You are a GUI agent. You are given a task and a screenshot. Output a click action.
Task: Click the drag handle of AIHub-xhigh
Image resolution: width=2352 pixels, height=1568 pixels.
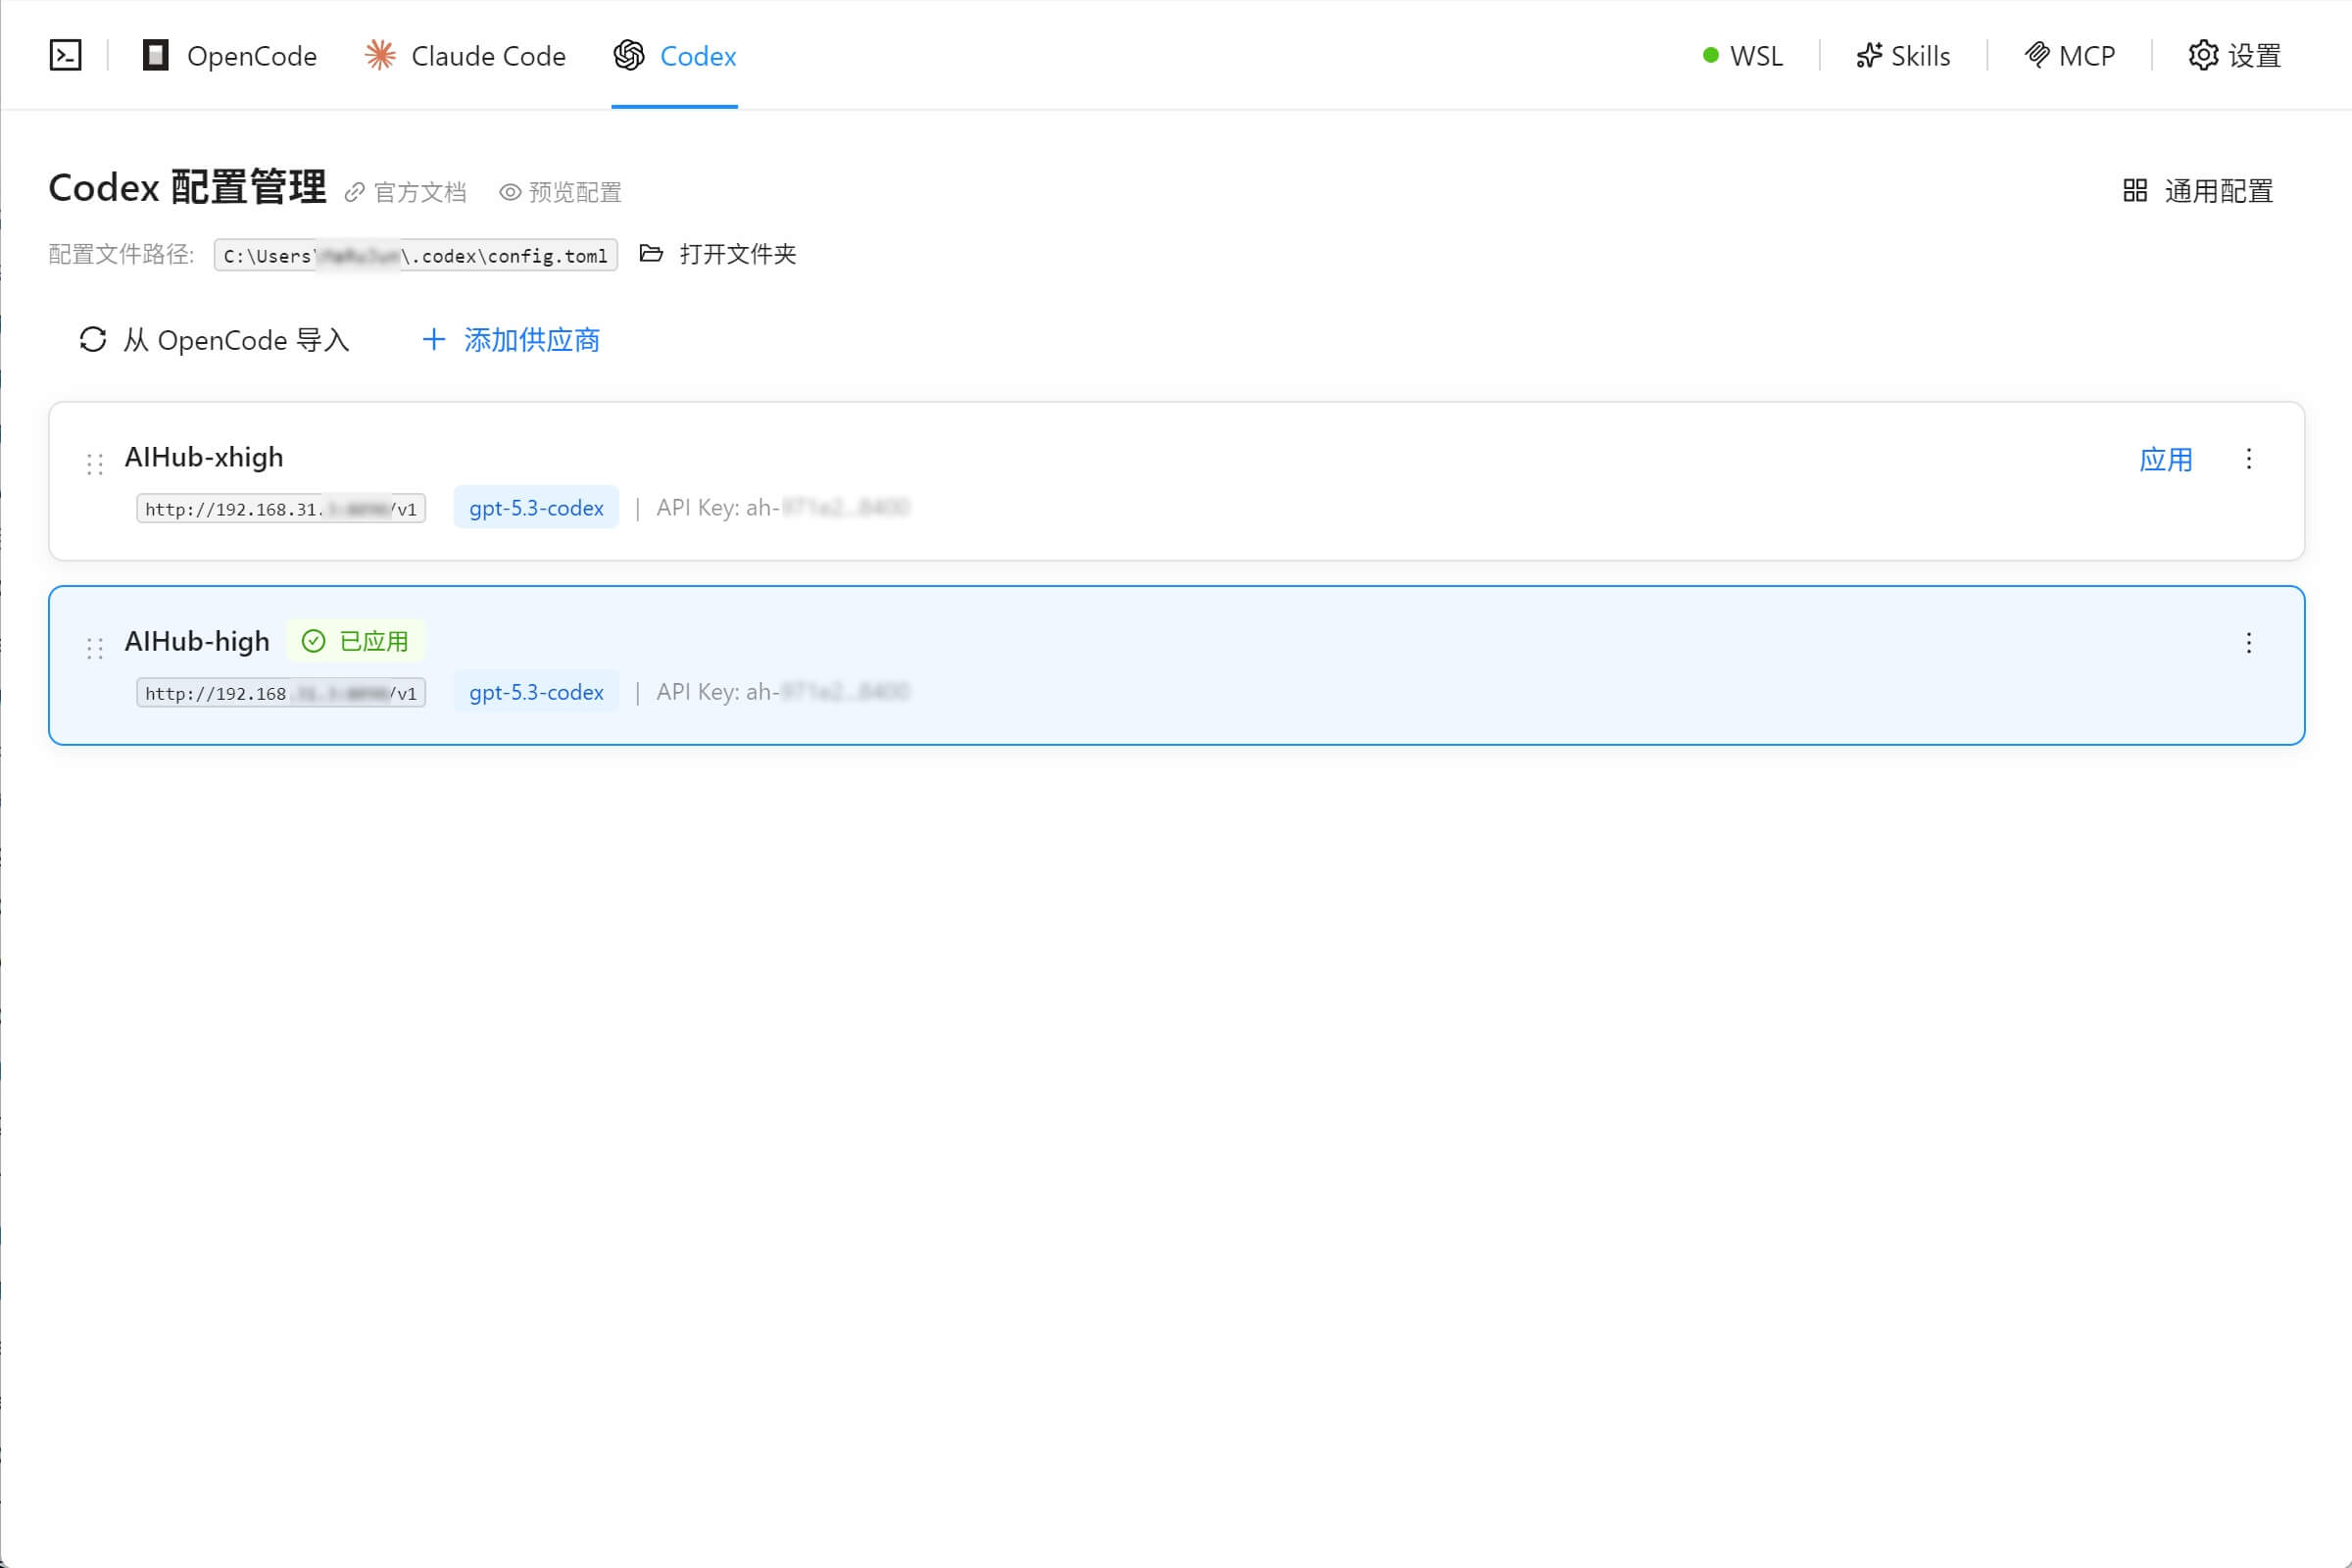(95, 464)
